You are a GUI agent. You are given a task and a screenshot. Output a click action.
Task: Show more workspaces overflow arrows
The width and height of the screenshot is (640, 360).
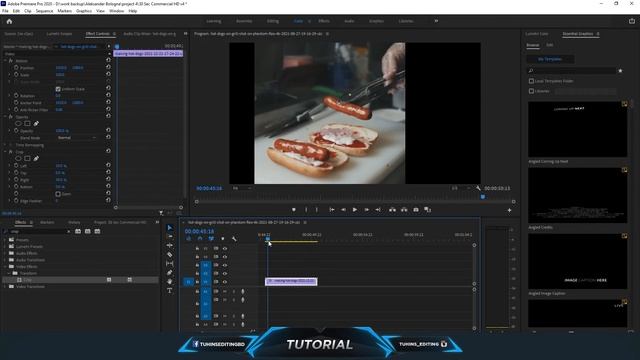tap(436, 21)
